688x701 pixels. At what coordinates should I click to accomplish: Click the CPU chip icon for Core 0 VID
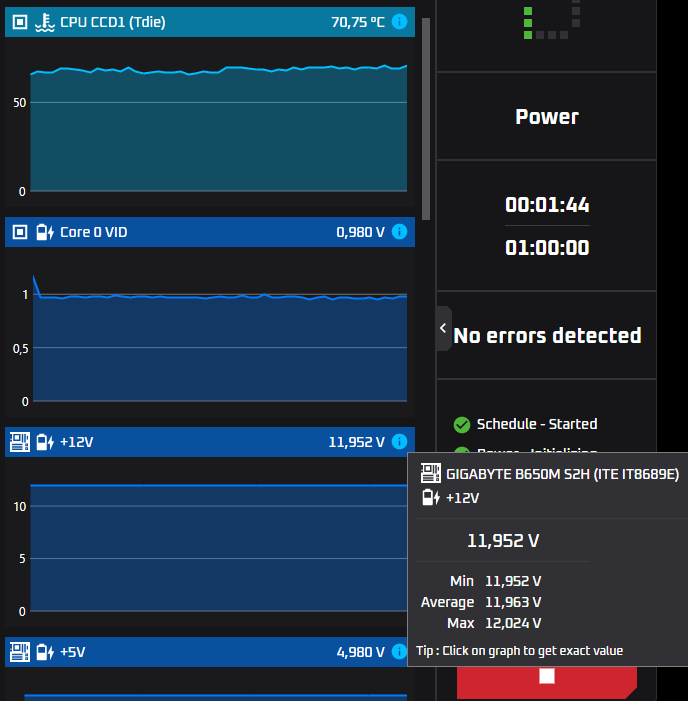point(20,232)
